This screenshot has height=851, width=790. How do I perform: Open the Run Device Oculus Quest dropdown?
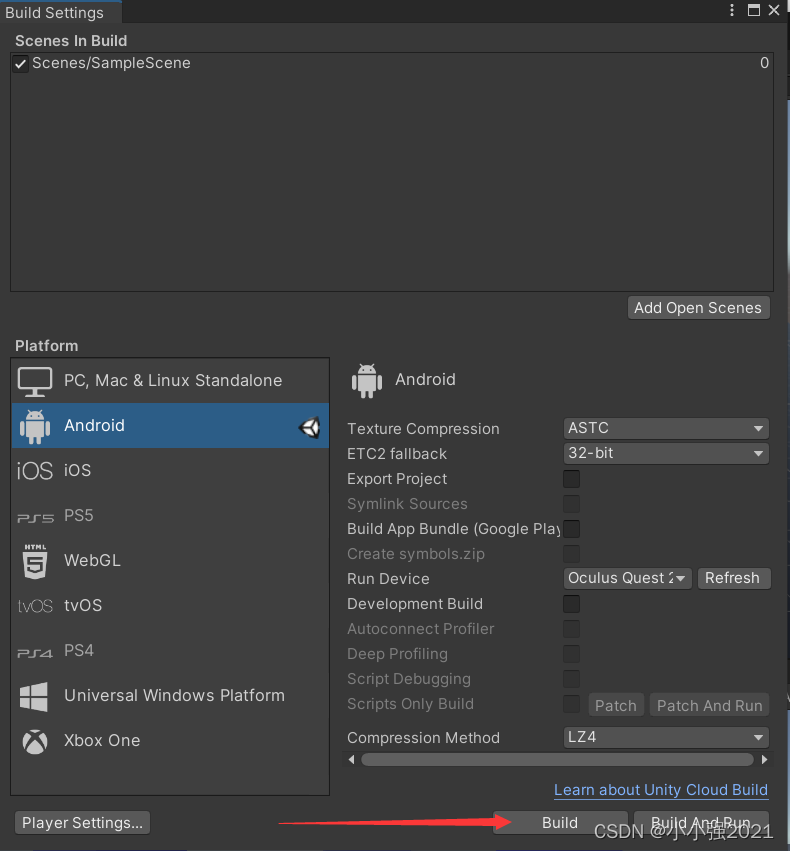[627, 579]
